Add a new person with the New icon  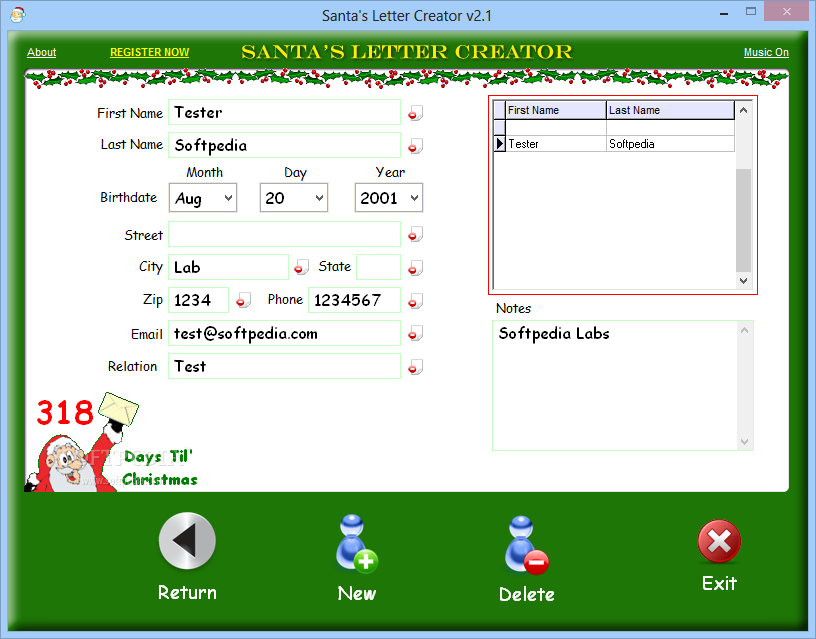[357, 544]
